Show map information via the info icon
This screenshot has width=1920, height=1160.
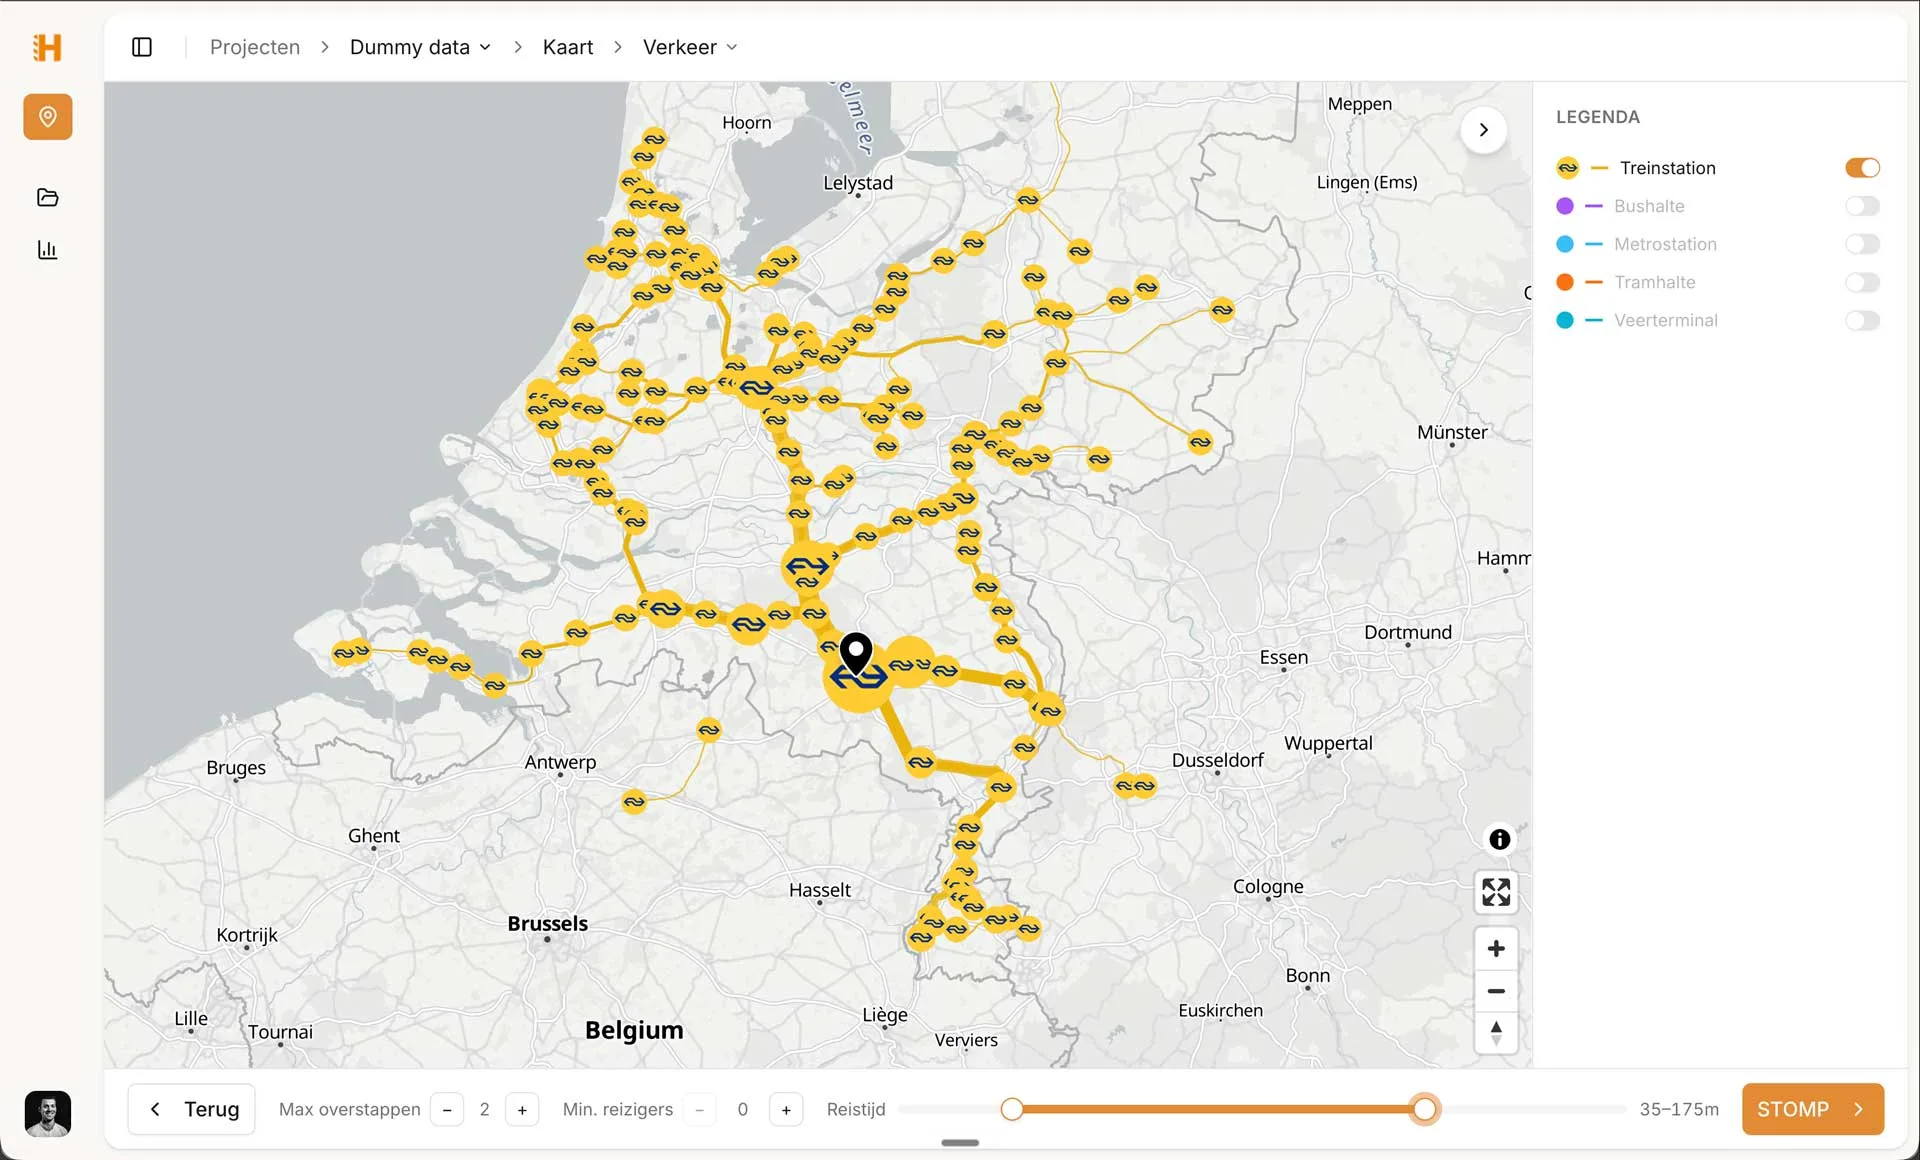[1499, 840]
